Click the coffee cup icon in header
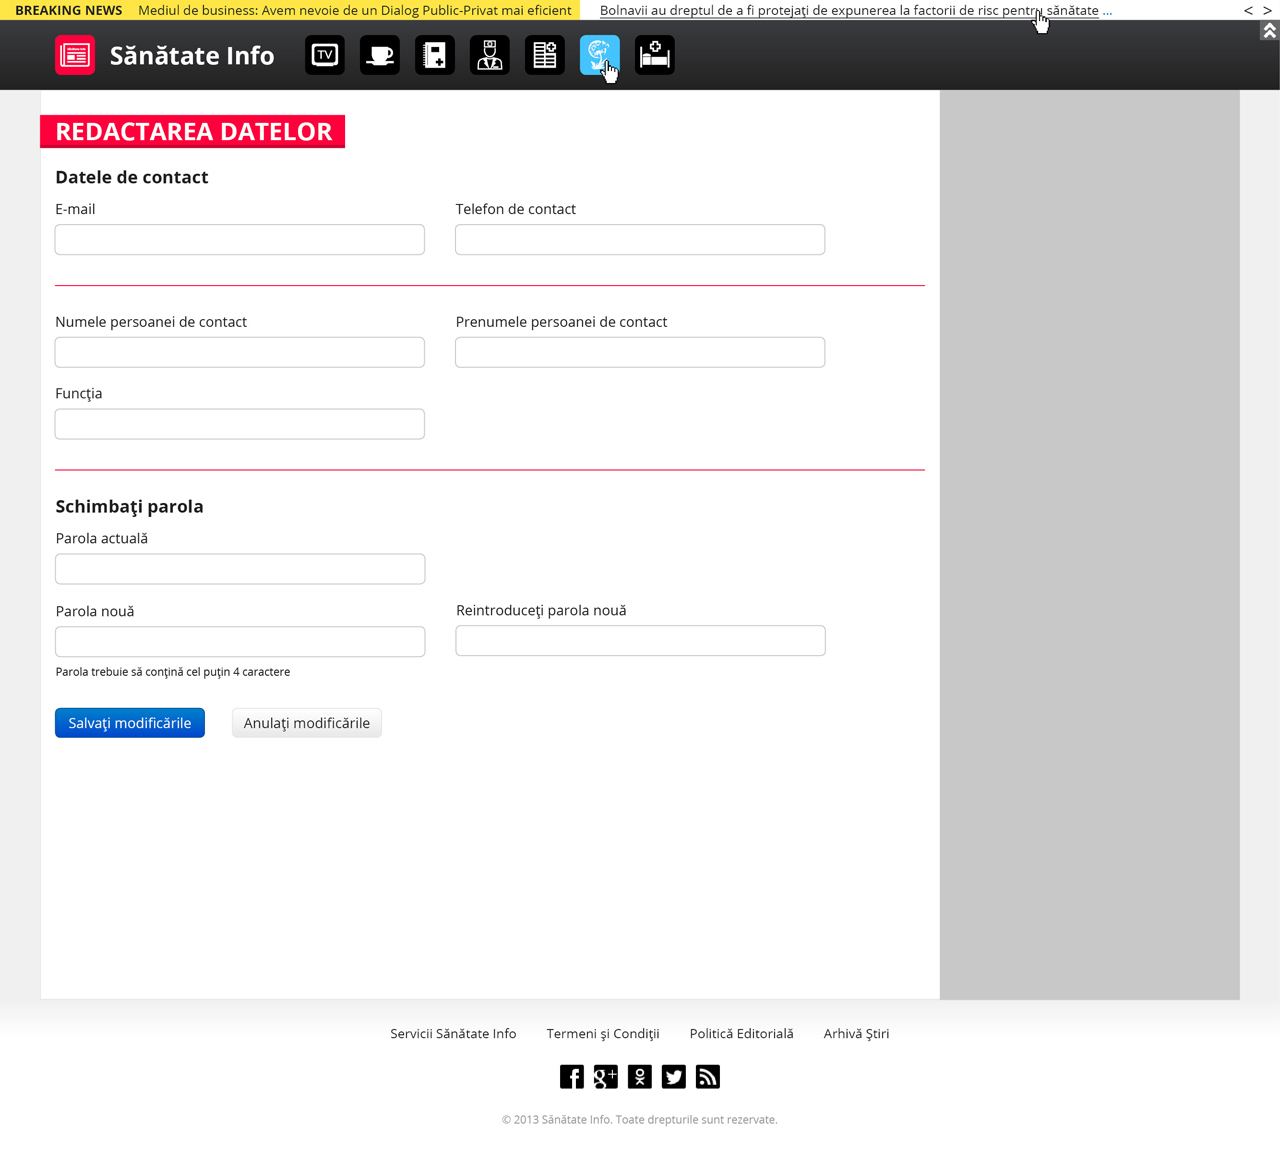The width and height of the screenshot is (1280, 1150). tap(380, 55)
